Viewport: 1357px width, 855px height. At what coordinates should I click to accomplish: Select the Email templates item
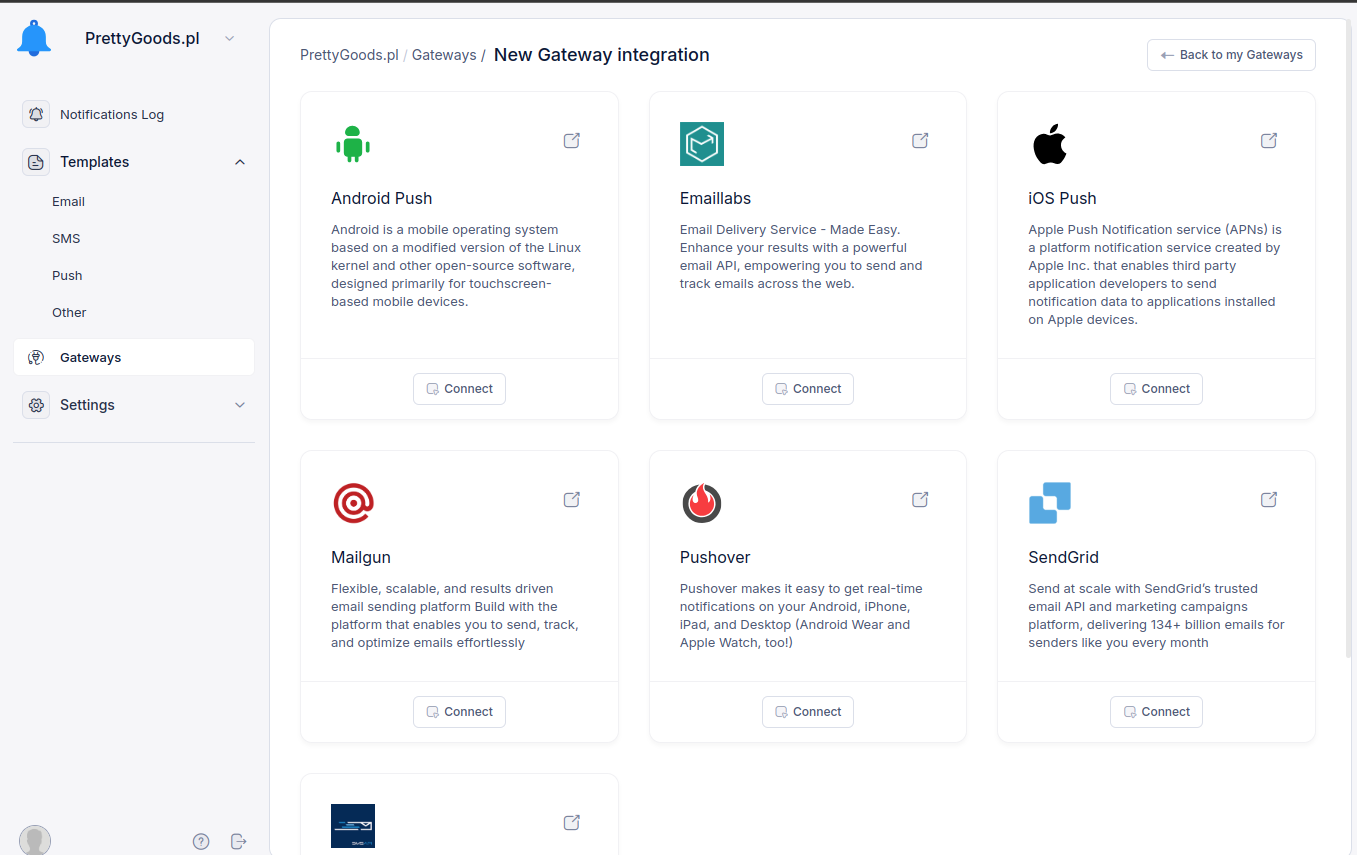click(x=69, y=201)
